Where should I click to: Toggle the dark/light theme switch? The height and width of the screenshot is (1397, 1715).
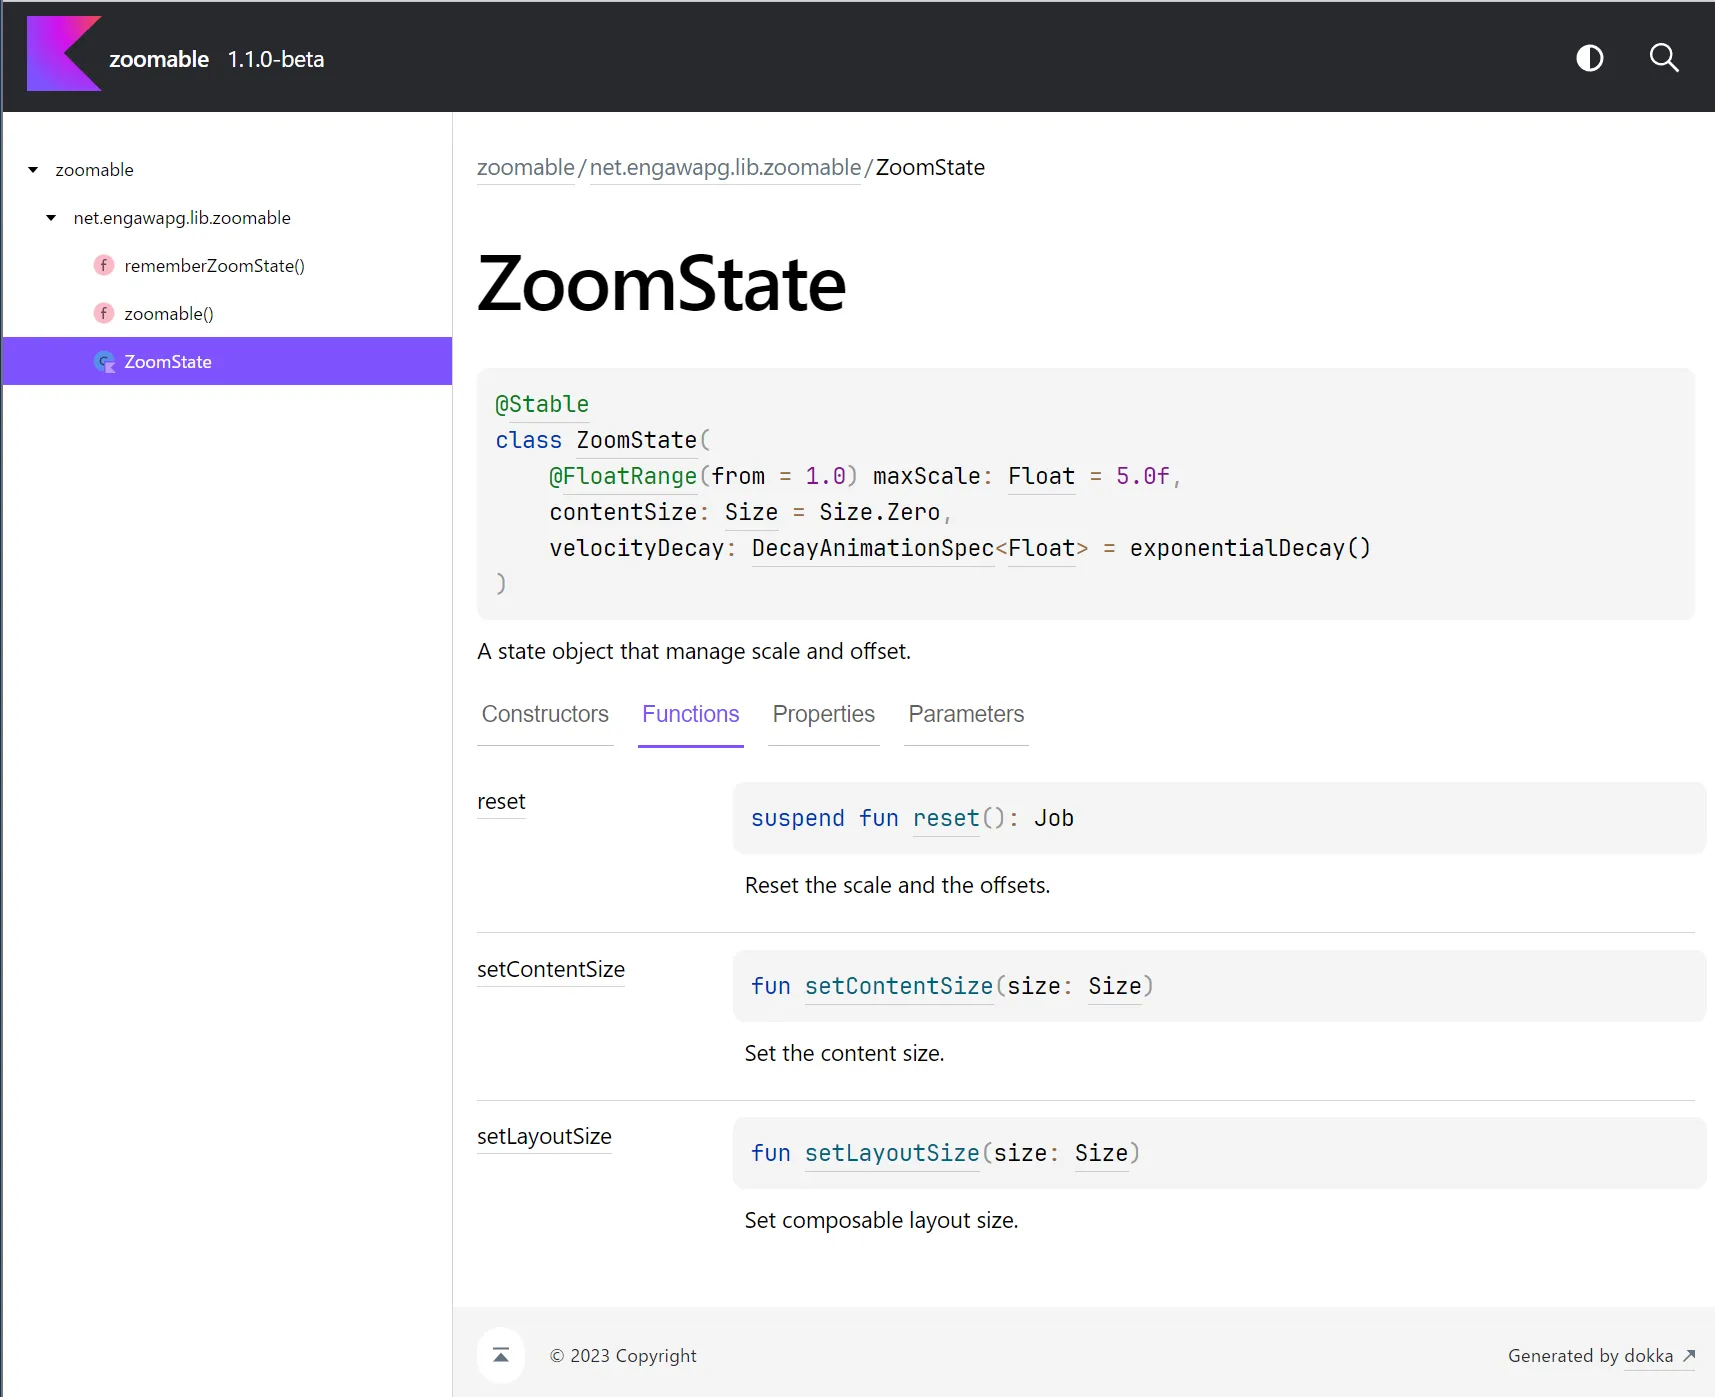[1589, 59]
